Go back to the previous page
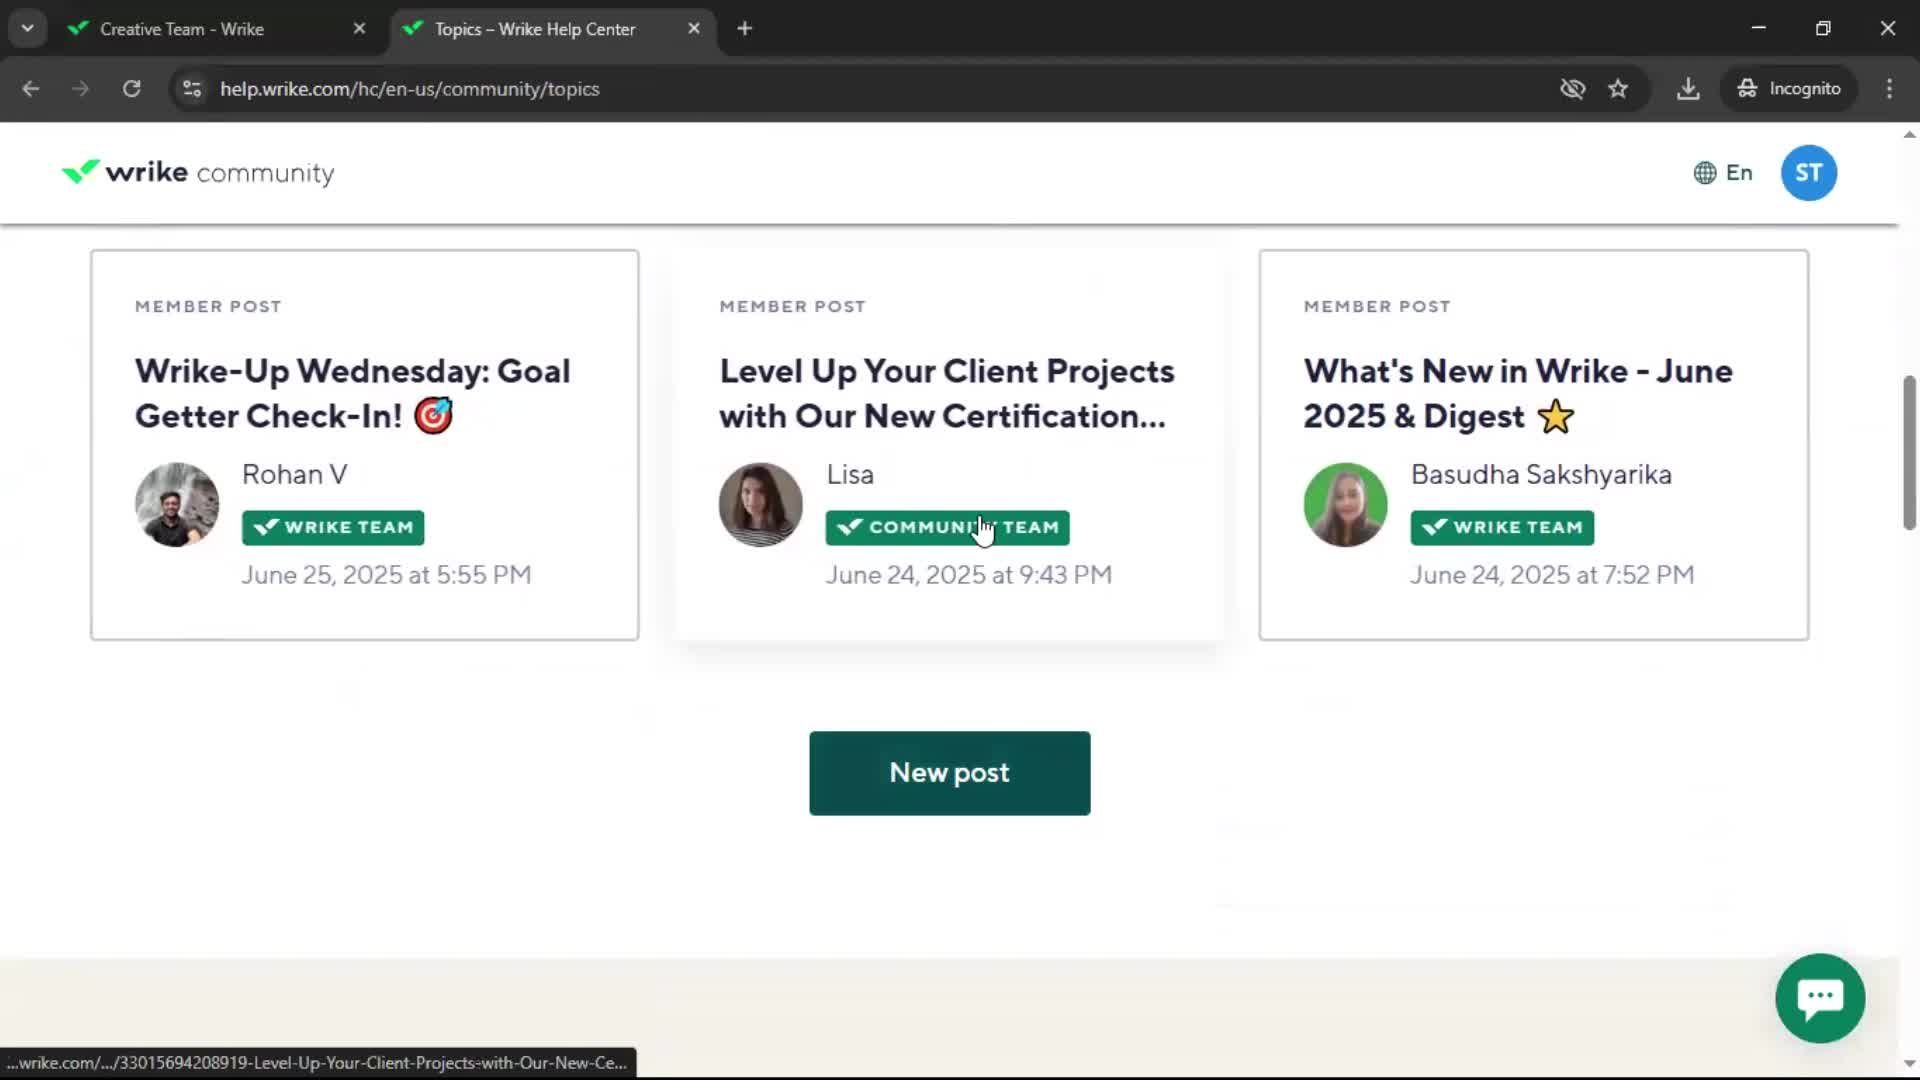 pyautogui.click(x=30, y=89)
